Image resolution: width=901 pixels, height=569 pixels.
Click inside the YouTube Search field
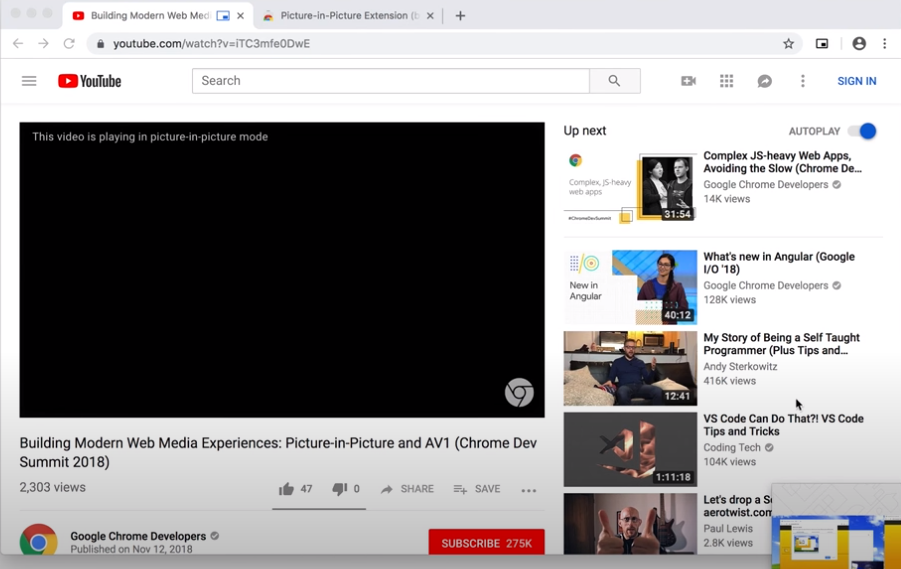pyautogui.click(x=391, y=81)
